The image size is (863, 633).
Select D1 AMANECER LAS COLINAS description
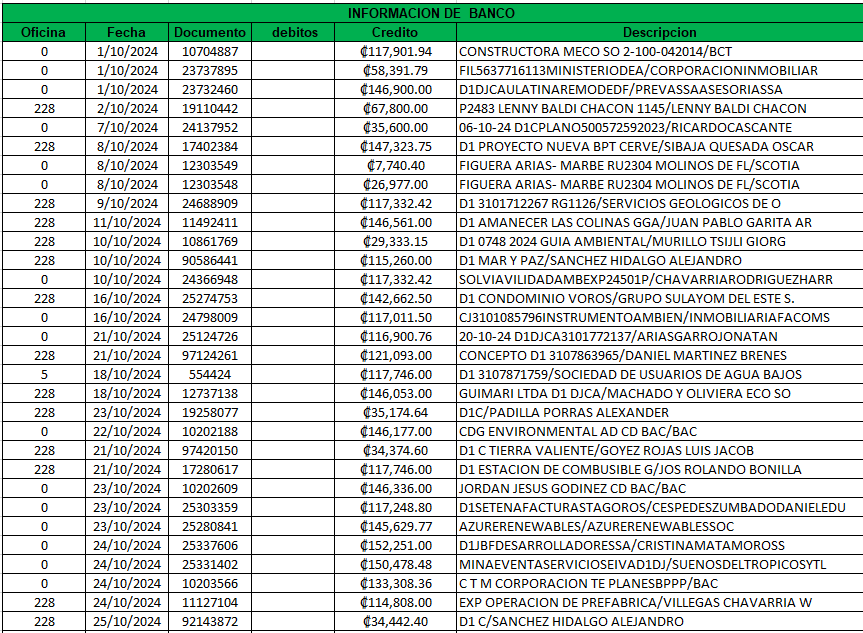point(660,222)
